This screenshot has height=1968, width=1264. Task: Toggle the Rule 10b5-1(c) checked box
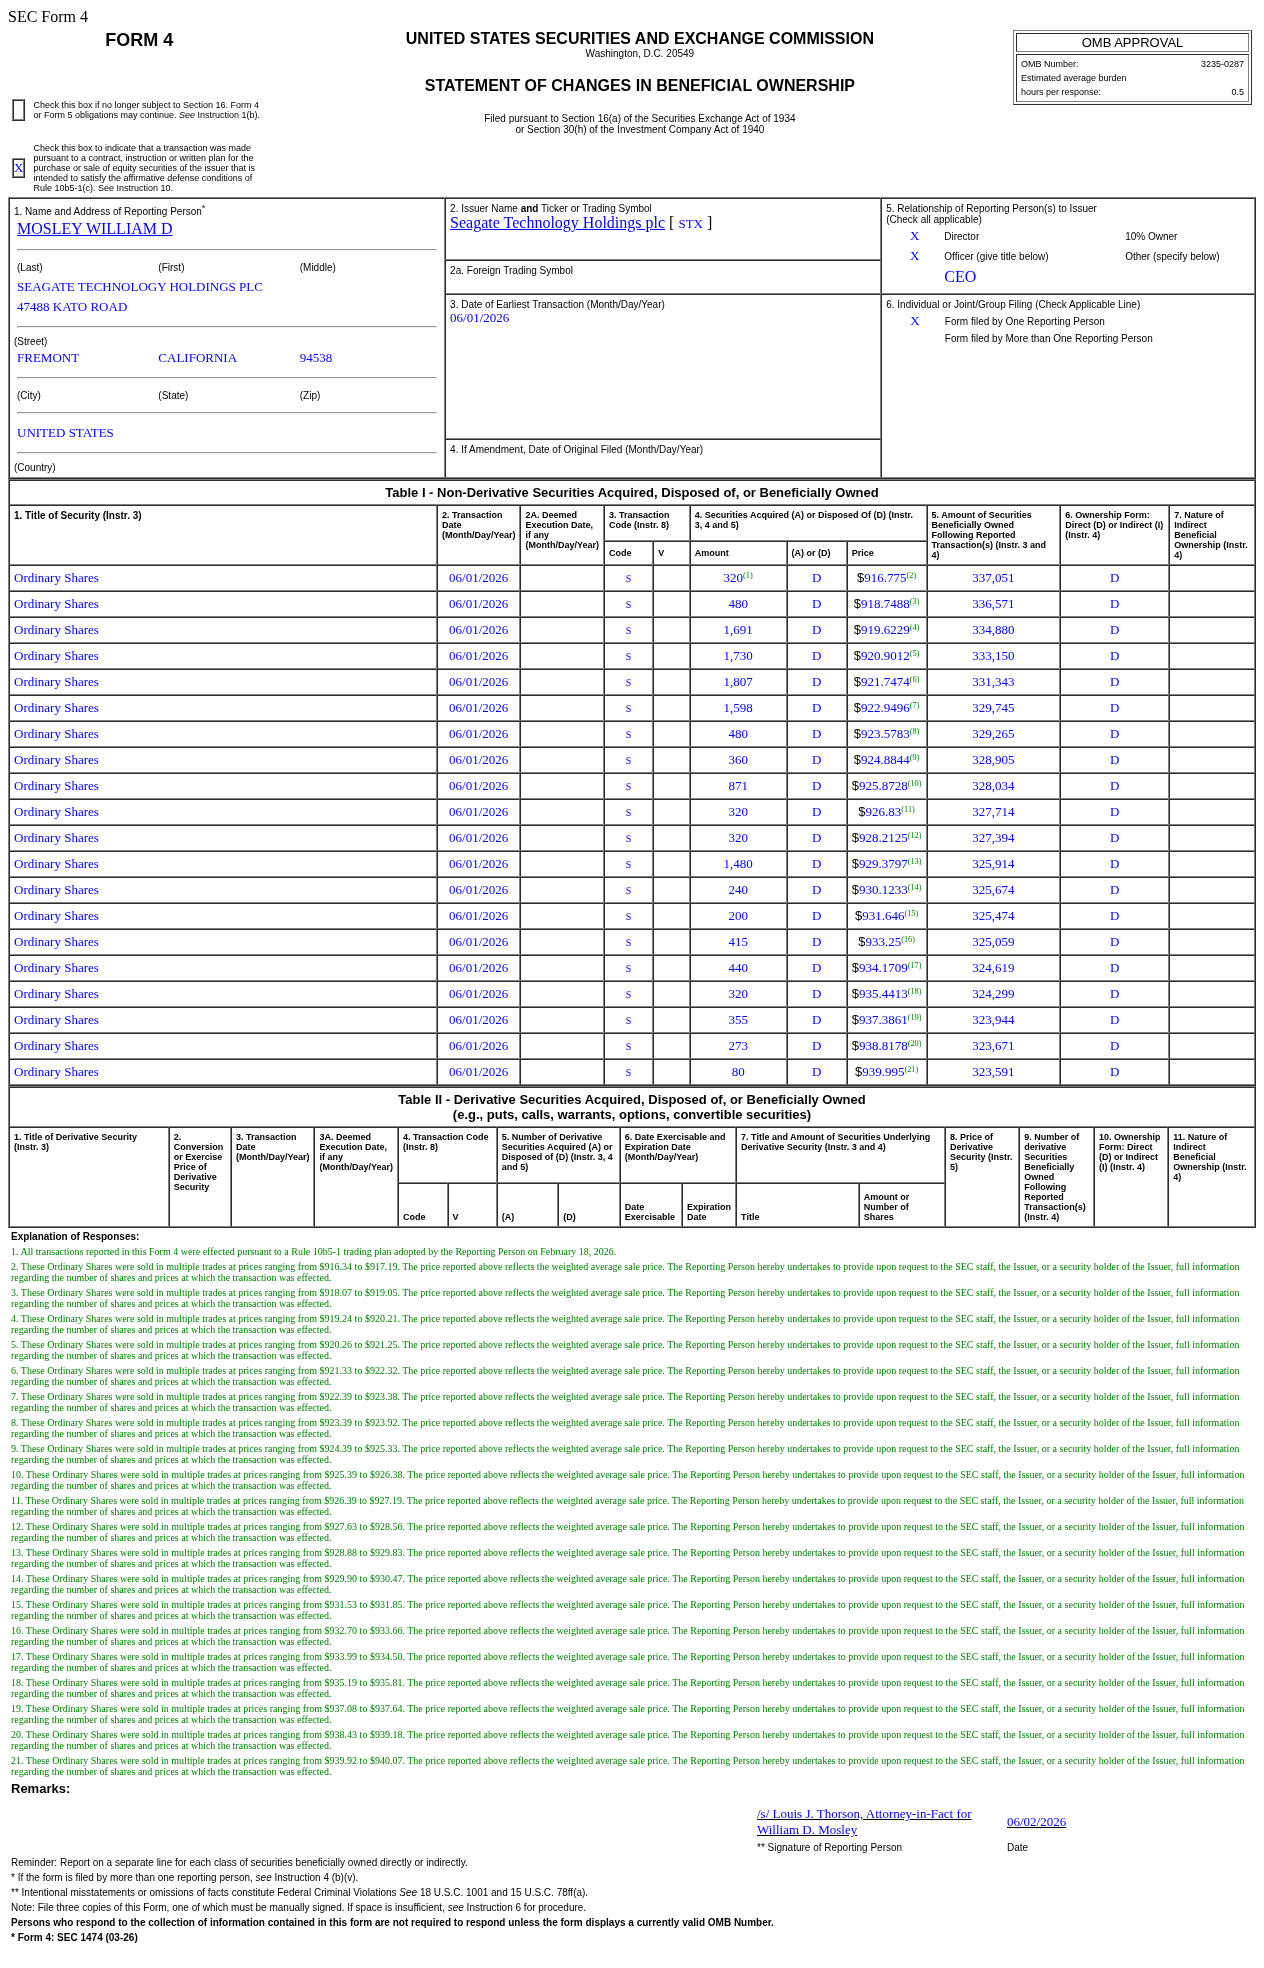[19, 168]
